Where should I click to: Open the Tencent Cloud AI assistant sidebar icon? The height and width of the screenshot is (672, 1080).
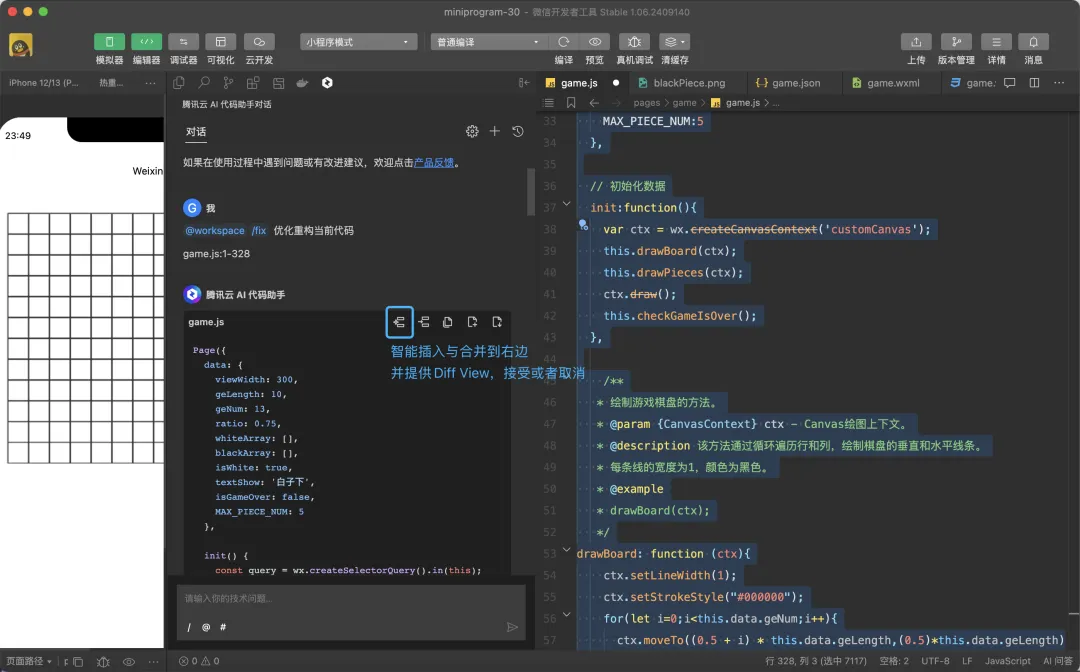[327, 83]
